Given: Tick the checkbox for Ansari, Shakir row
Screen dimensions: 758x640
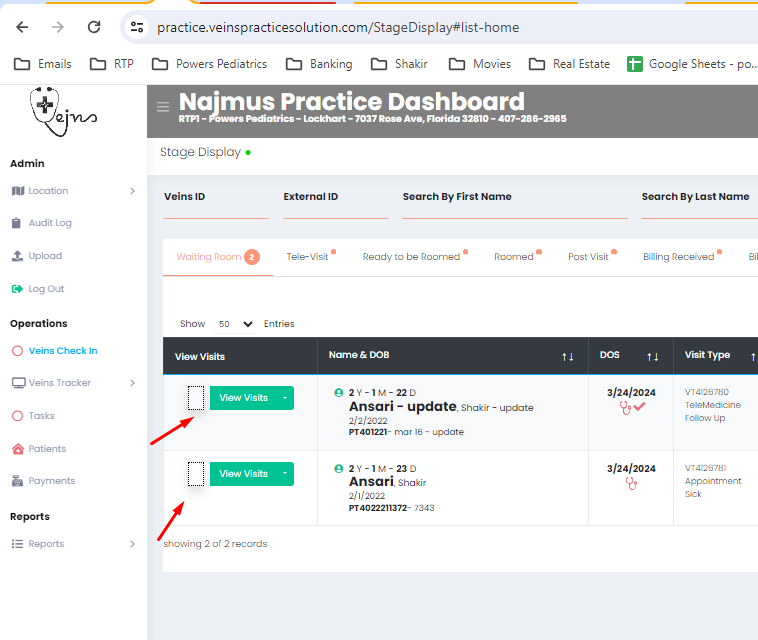Looking at the screenshot, I should 196,474.
